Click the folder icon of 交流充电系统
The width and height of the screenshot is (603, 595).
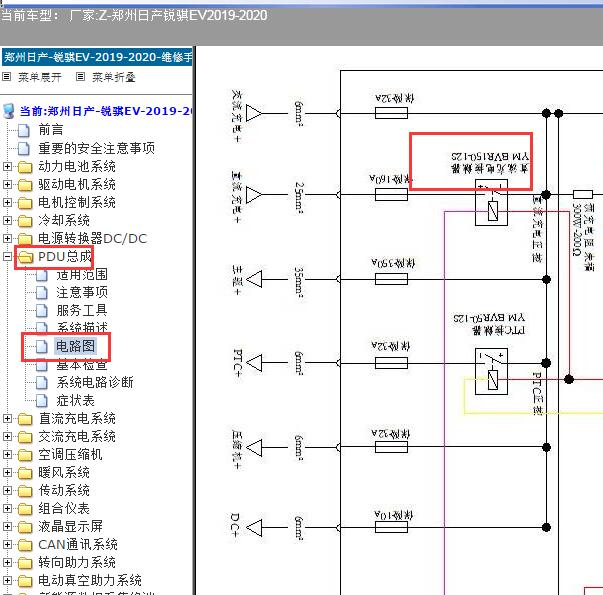pyautogui.click(x=25, y=437)
